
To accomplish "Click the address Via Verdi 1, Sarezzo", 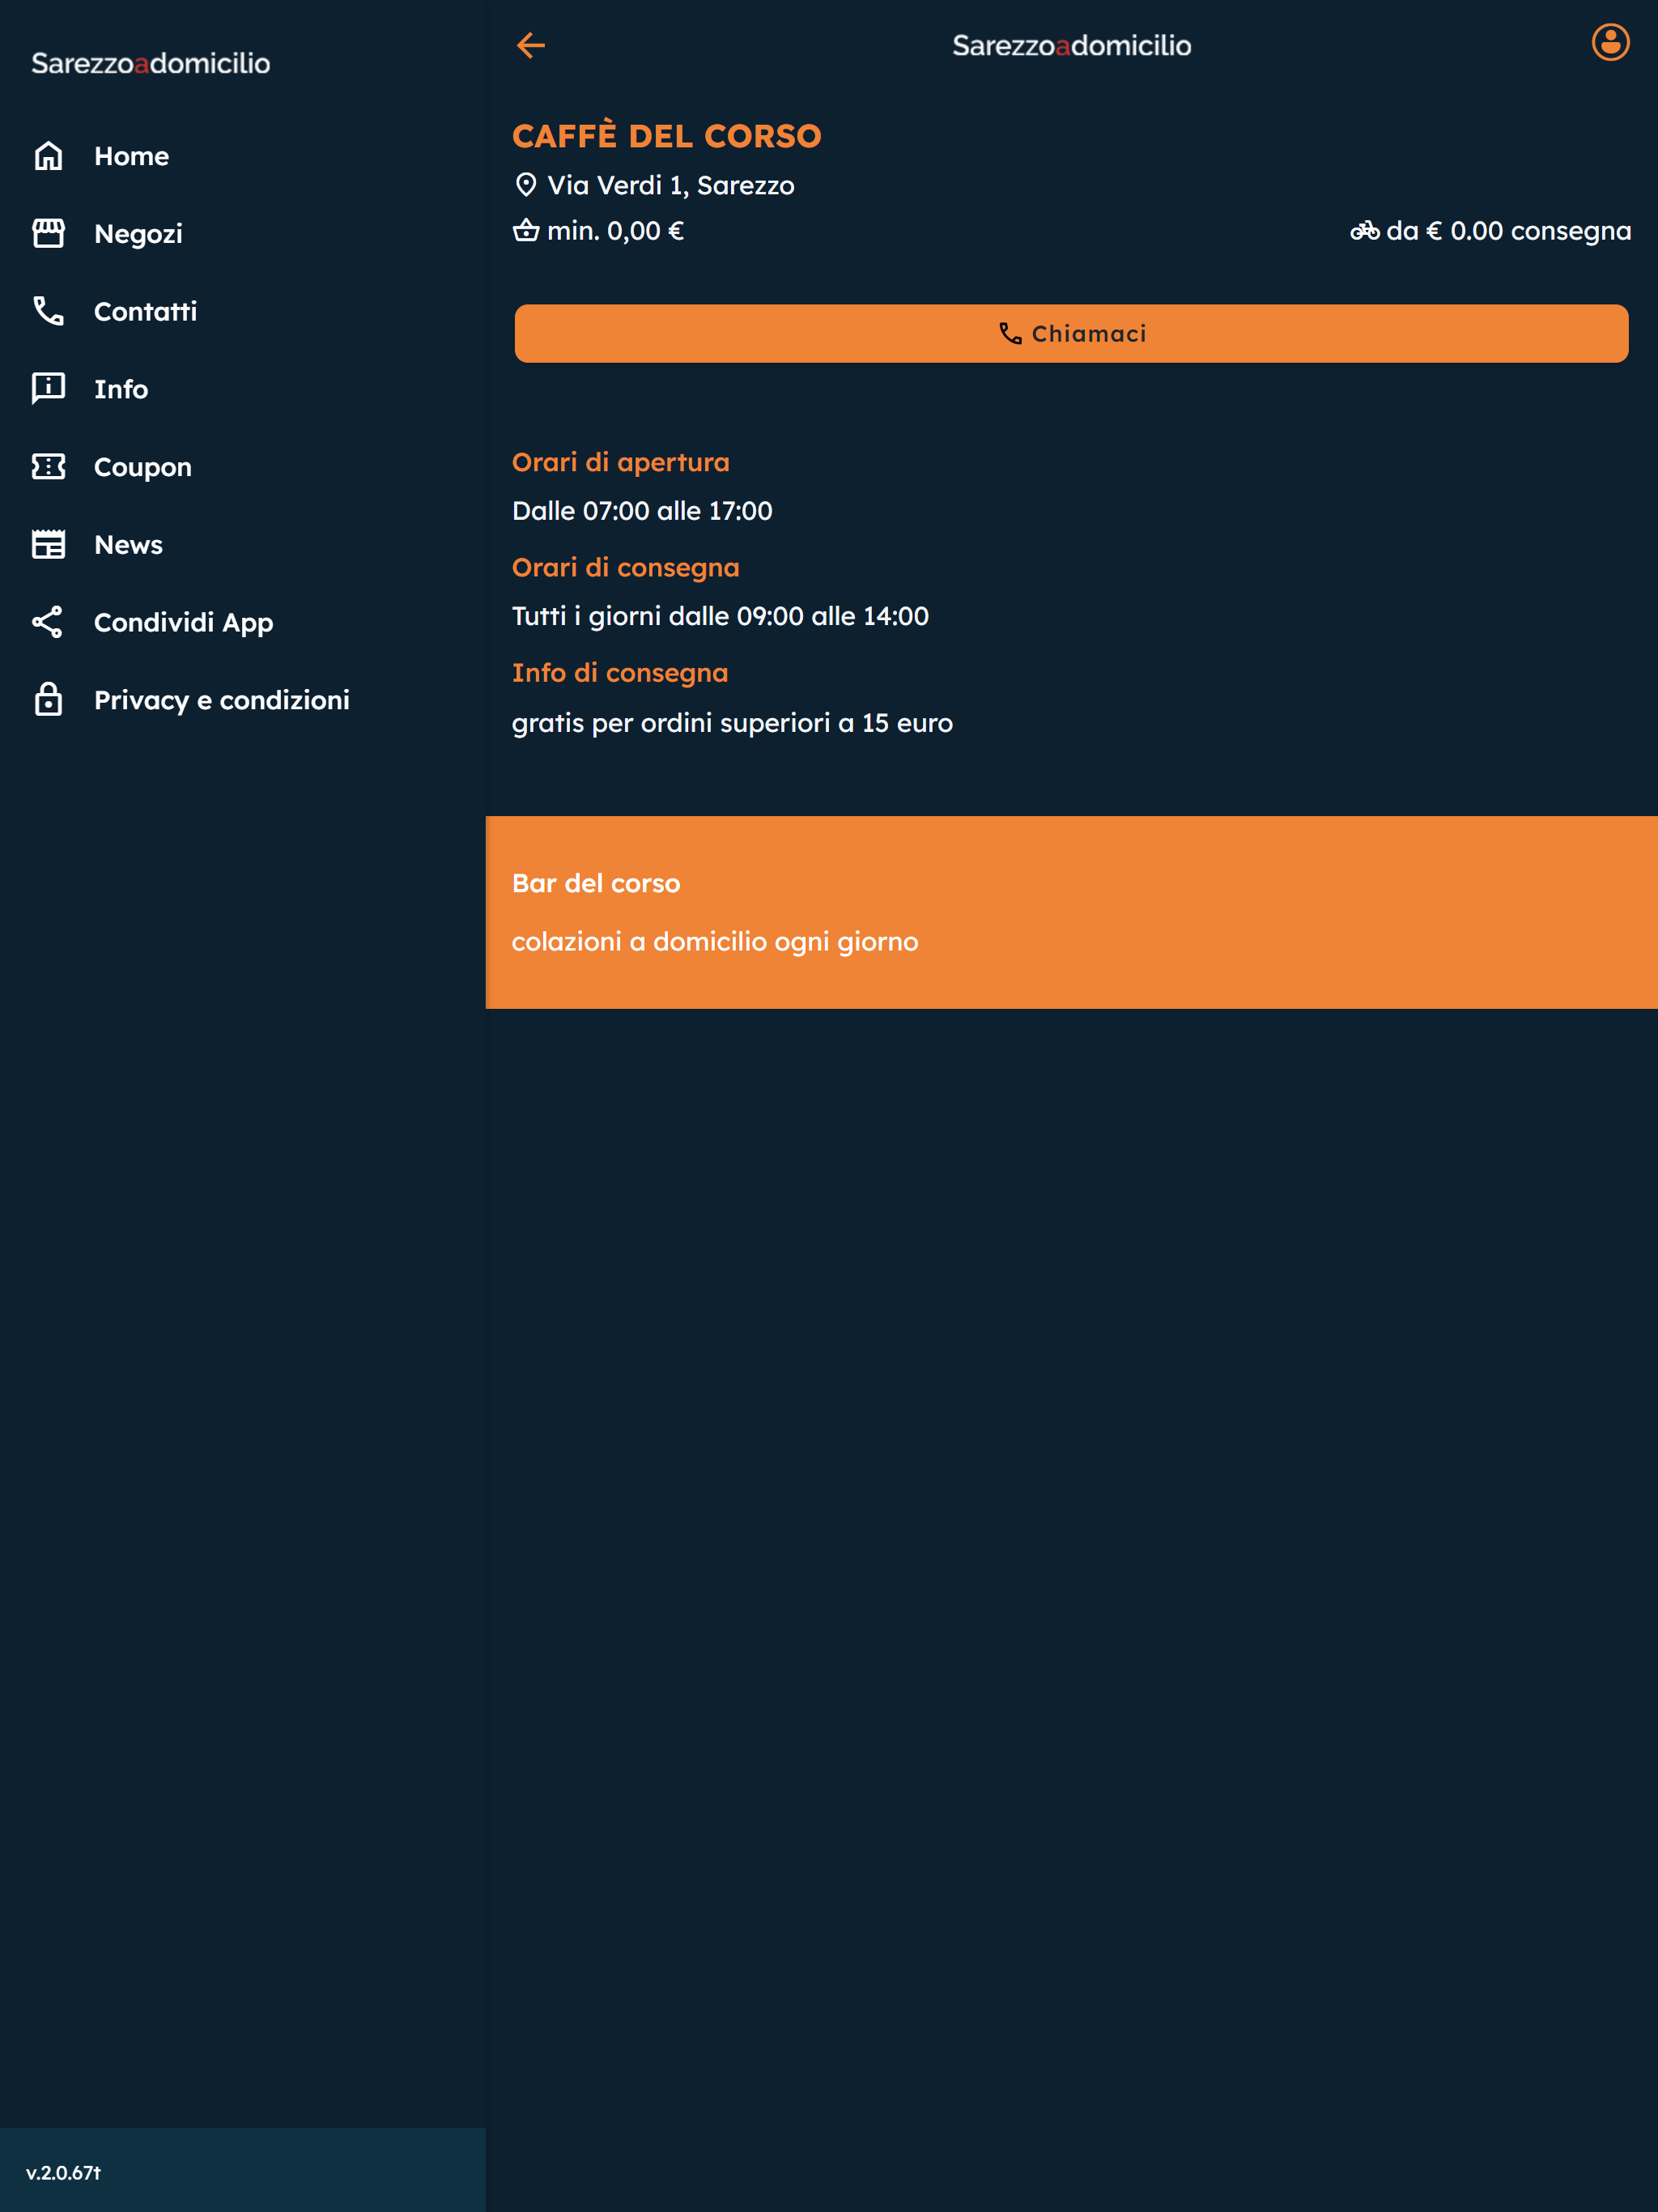I will 670,185.
